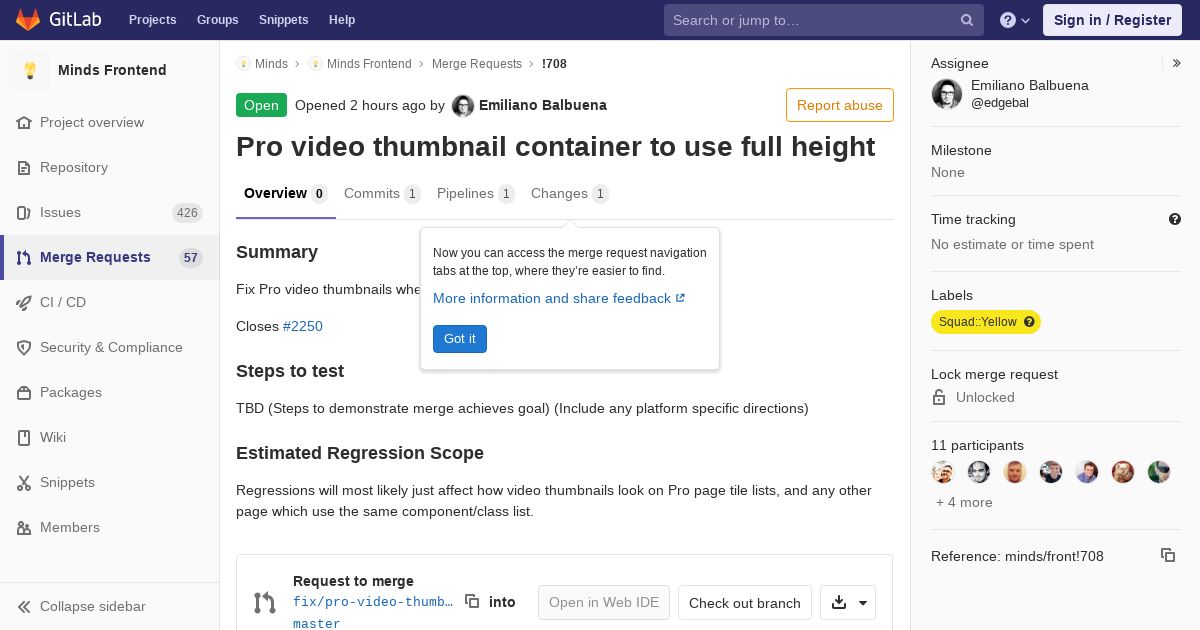The width and height of the screenshot is (1200, 630).
Task: Click the Collapse sidebar double-chevron icon
Action: pyautogui.click(x=24, y=606)
